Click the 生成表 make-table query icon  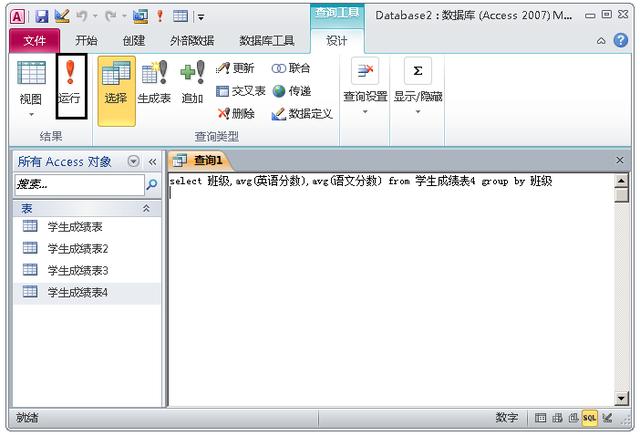point(154,82)
